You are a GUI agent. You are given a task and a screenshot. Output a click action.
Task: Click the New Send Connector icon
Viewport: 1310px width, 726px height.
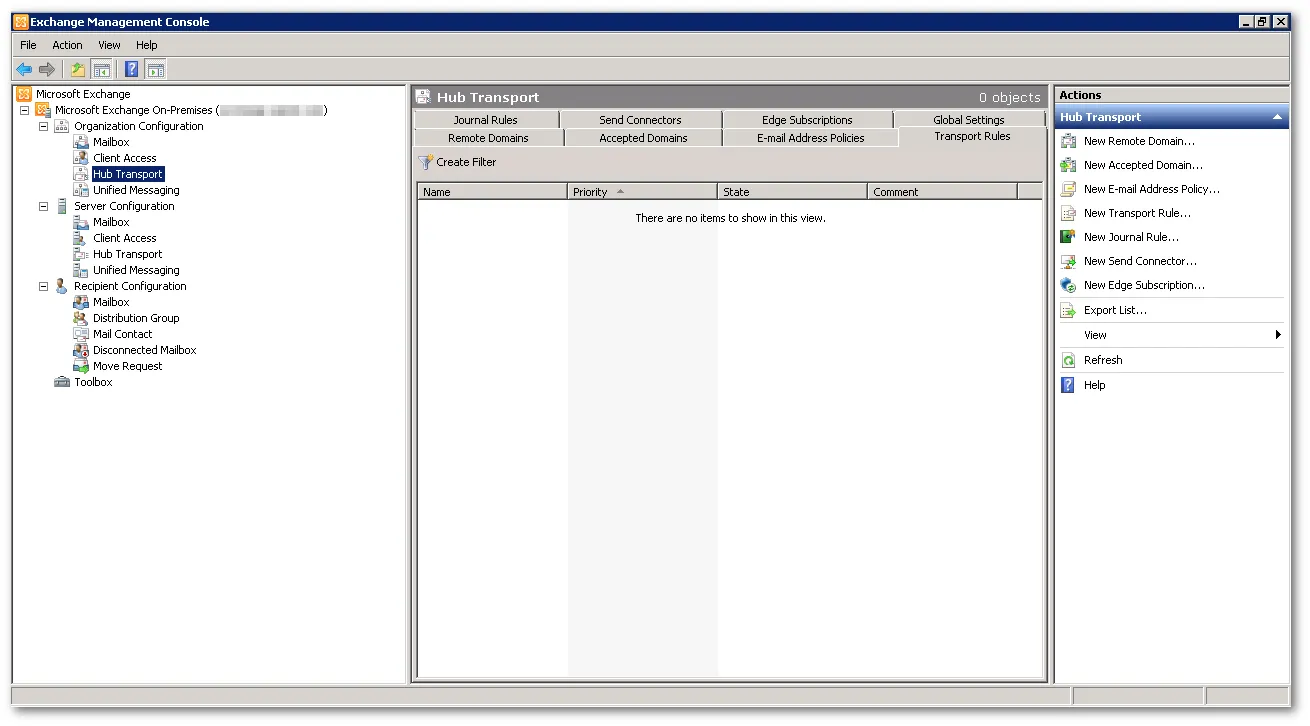[1068, 261]
